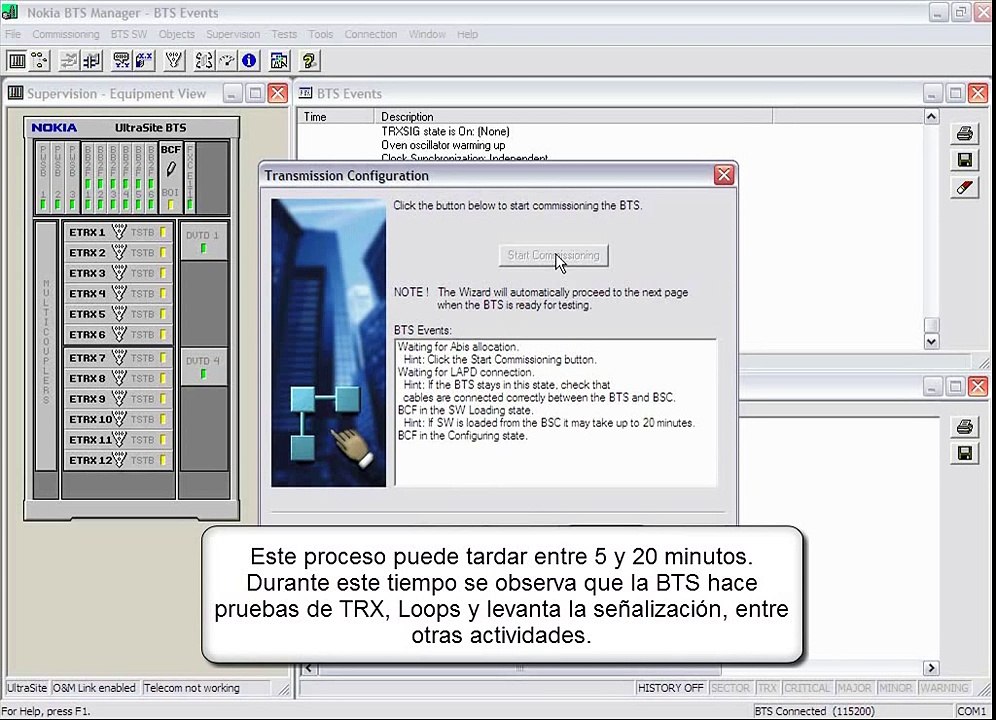Open the BTS SW menu
Image resolution: width=996 pixels, height=720 pixels.
pos(128,34)
